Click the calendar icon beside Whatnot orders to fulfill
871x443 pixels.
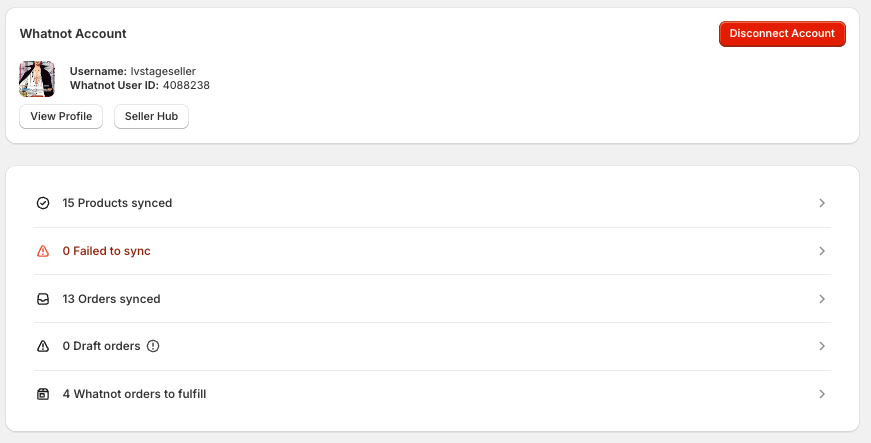(43, 394)
